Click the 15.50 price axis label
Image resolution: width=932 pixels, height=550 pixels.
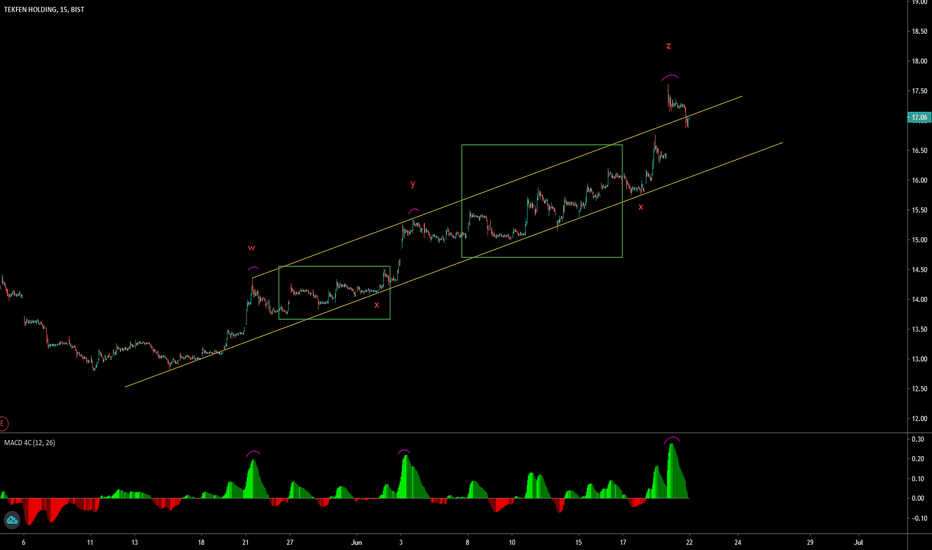click(919, 210)
